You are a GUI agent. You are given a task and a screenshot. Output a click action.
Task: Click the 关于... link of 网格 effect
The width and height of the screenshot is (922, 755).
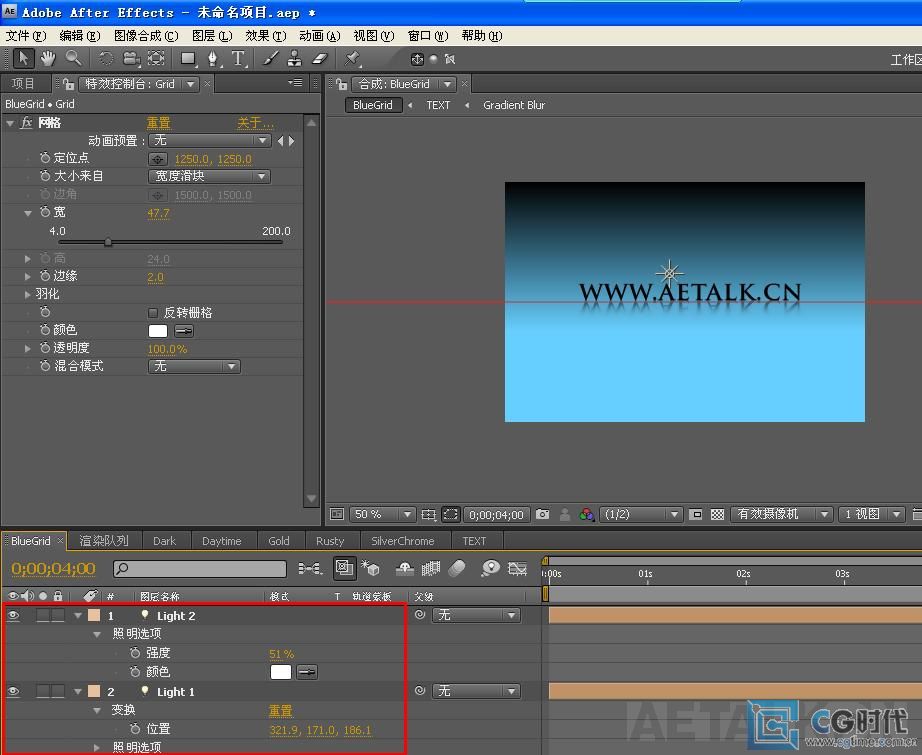point(255,123)
